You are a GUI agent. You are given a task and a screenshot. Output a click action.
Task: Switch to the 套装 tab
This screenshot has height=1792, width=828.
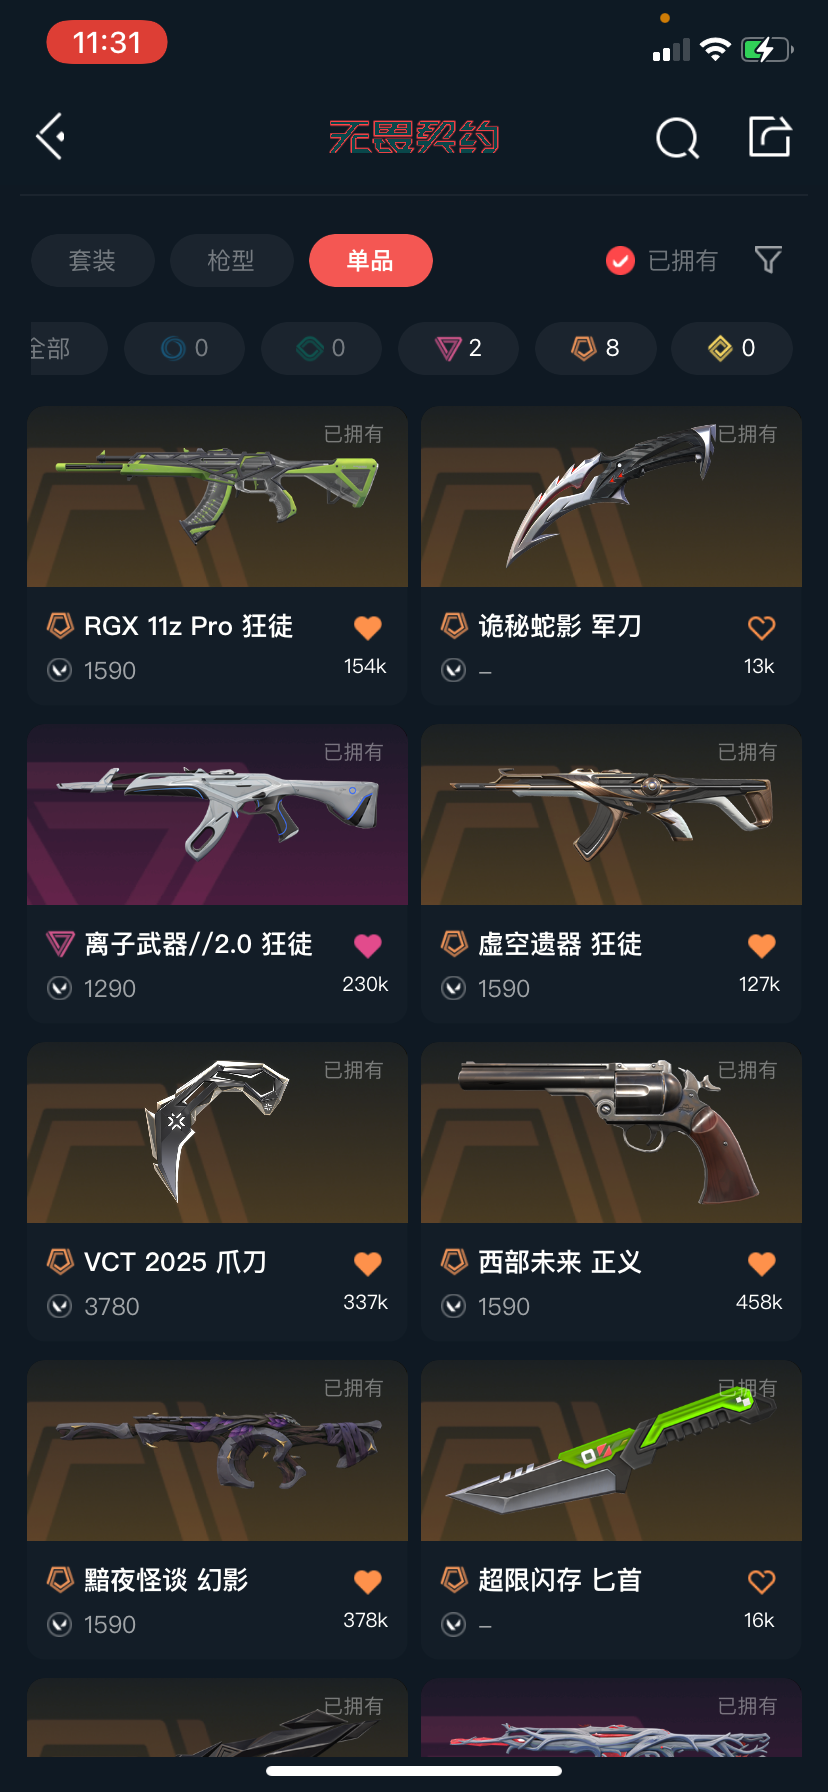93,261
